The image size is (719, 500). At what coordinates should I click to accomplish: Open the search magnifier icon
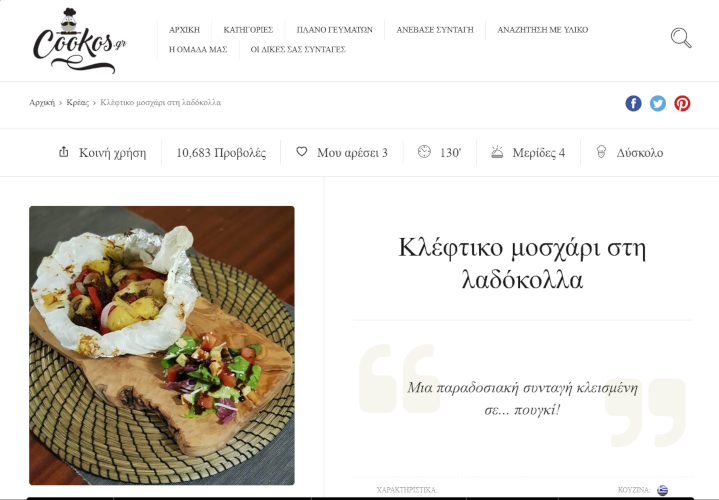[x=681, y=38]
